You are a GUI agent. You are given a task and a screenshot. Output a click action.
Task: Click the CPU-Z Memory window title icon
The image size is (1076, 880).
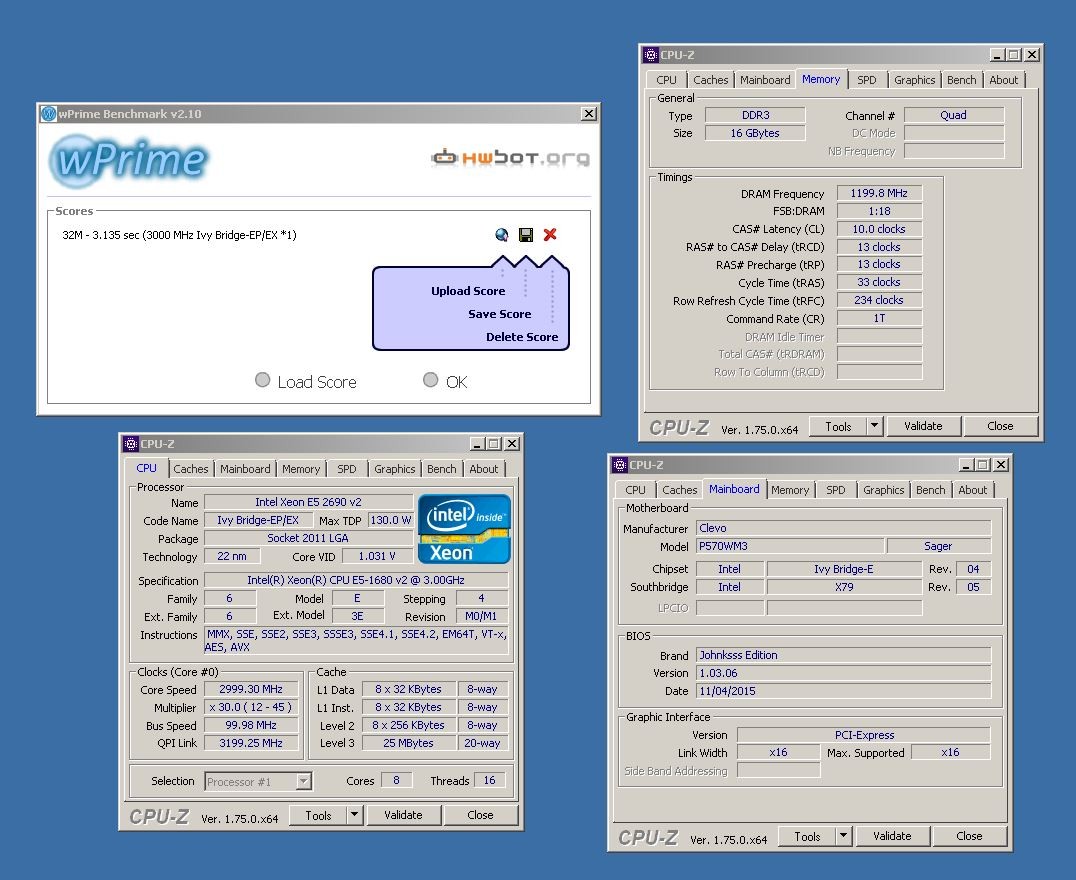(x=651, y=55)
